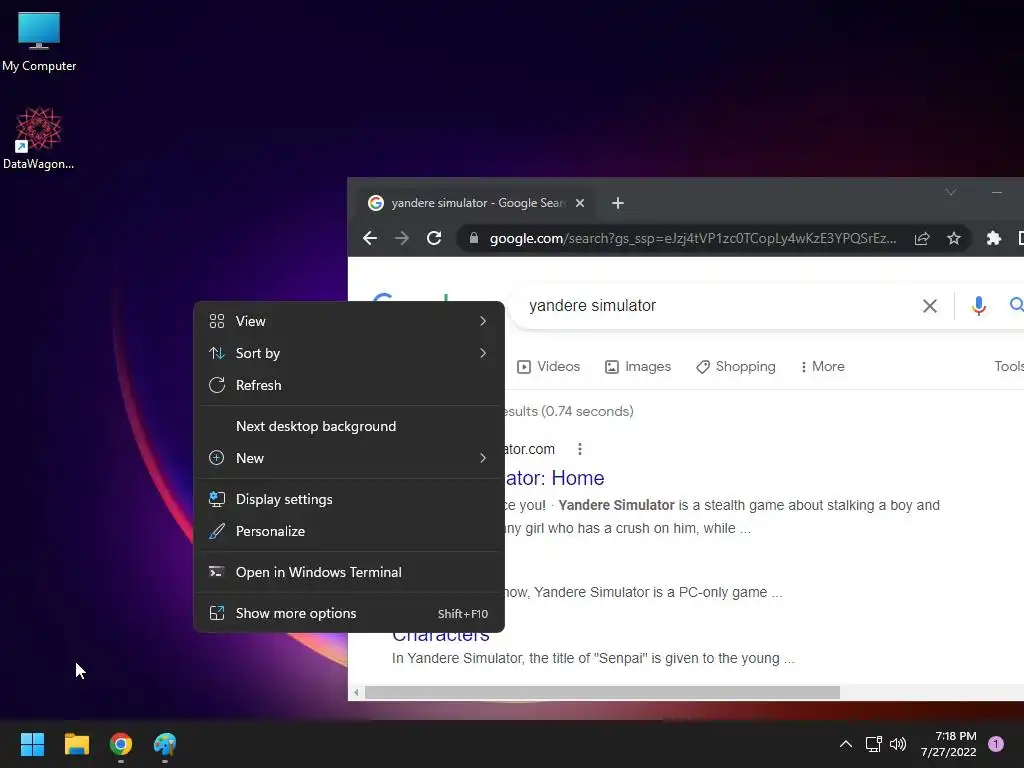This screenshot has height=768, width=1024.
Task: Click Show more options
Action: tap(349, 613)
